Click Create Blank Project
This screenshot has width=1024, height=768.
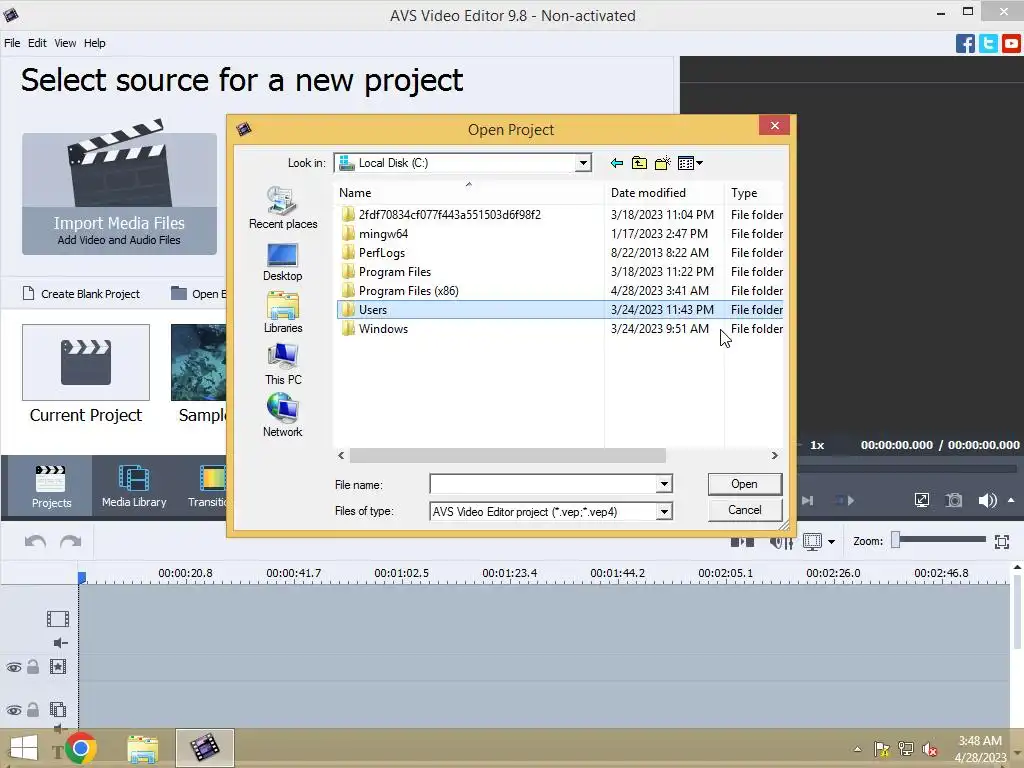click(82, 294)
